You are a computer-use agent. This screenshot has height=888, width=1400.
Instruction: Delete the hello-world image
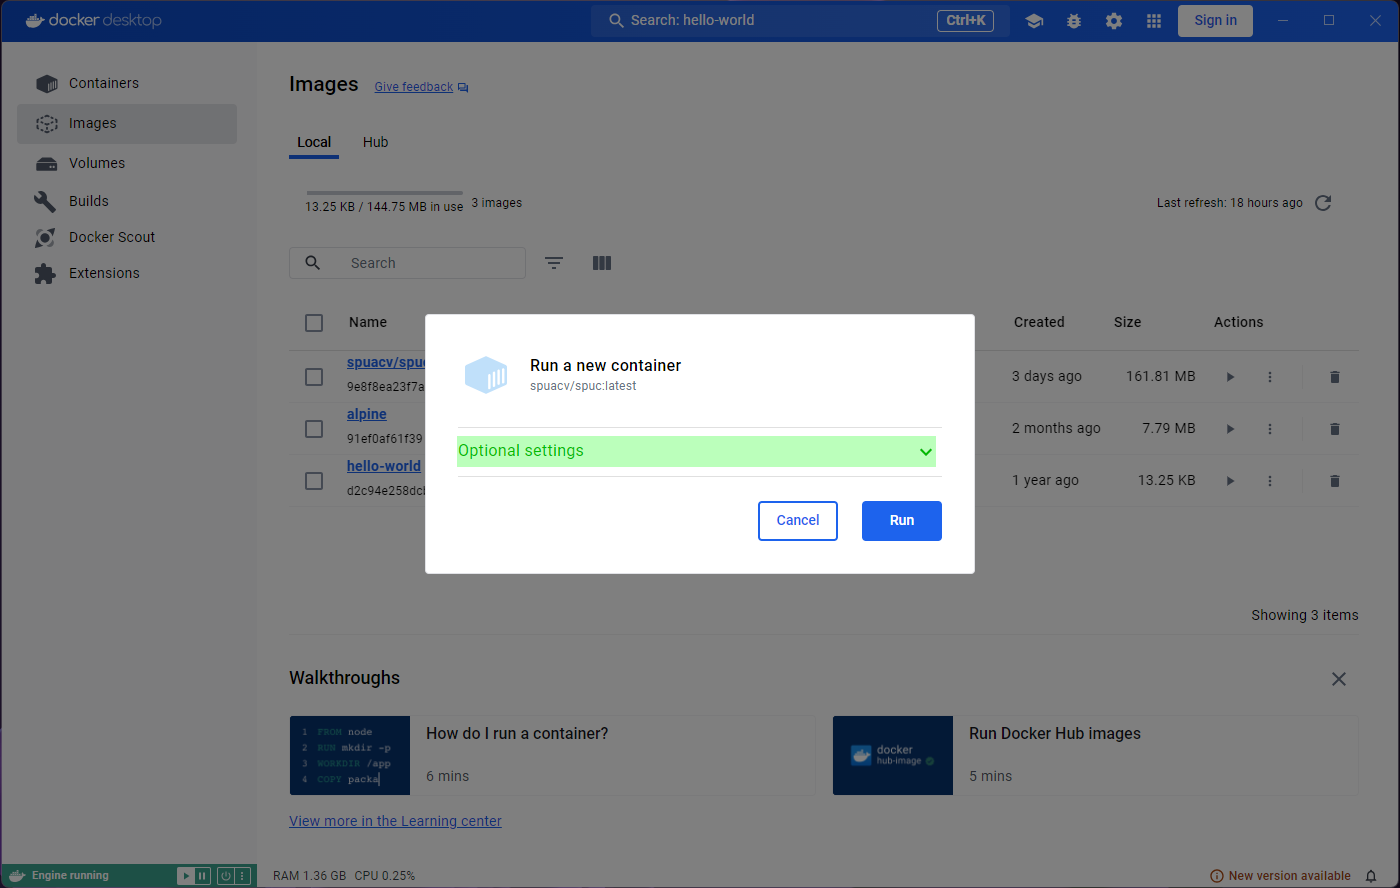click(1334, 481)
